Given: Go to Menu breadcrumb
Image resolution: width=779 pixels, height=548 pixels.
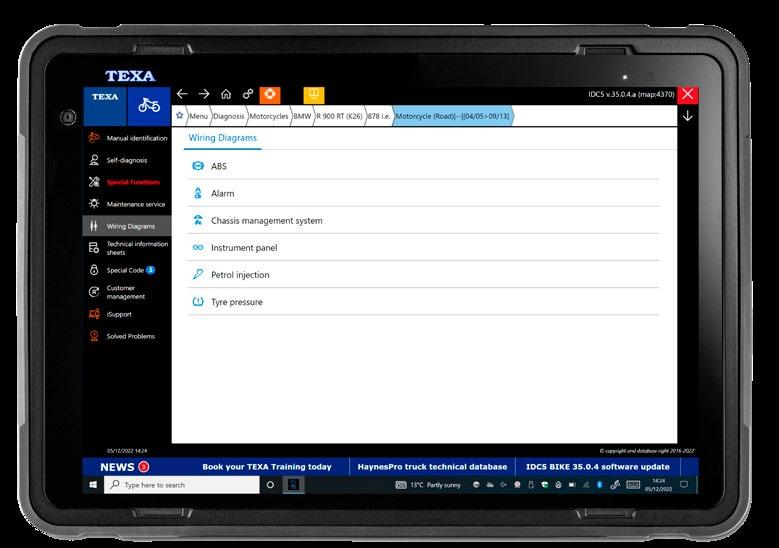Looking at the screenshot, I should pyautogui.click(x=198, y=116).
